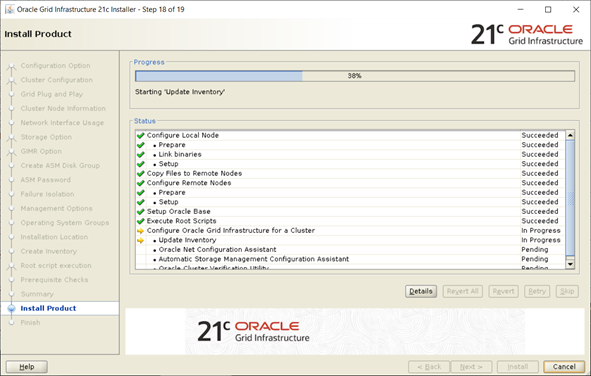Click step marker next to Finish
The image size is (591, 376).
pos(11,323)
